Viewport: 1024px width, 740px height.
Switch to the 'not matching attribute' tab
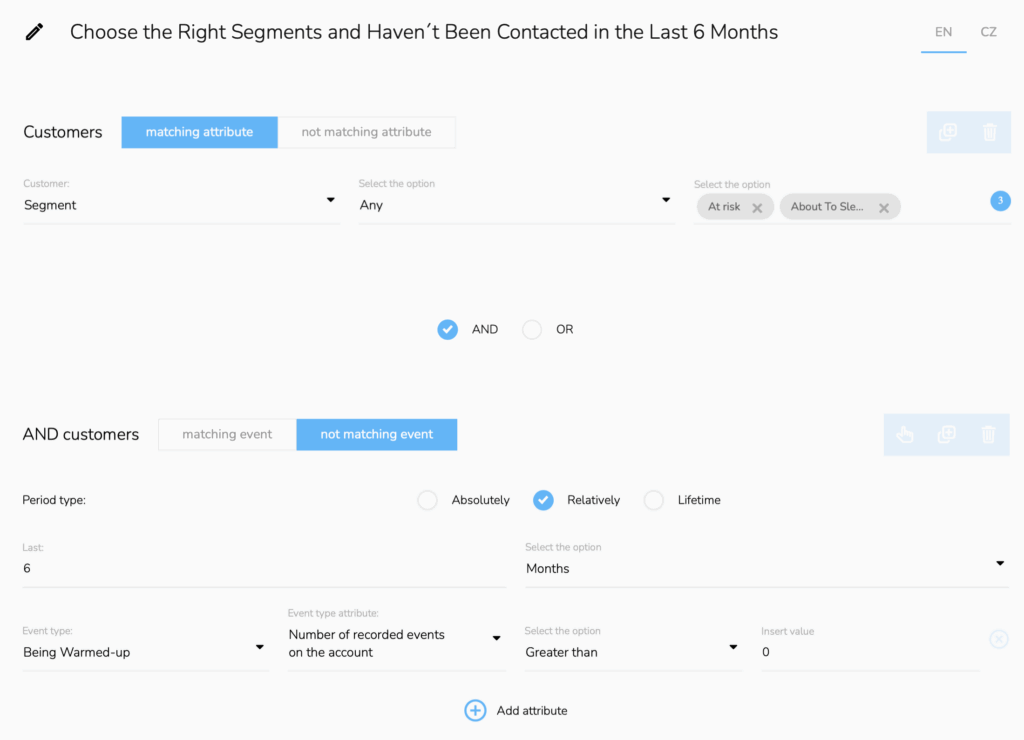tap(366, 132)
